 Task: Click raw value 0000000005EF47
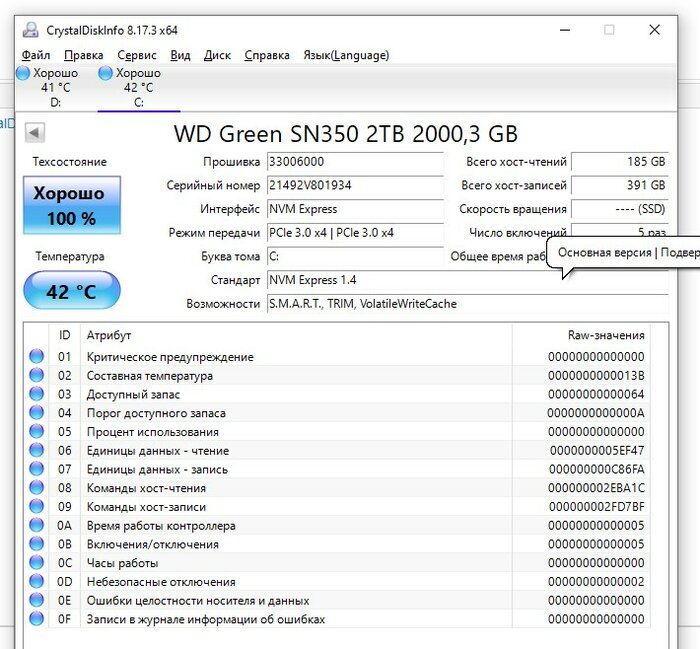pos(597,450)
